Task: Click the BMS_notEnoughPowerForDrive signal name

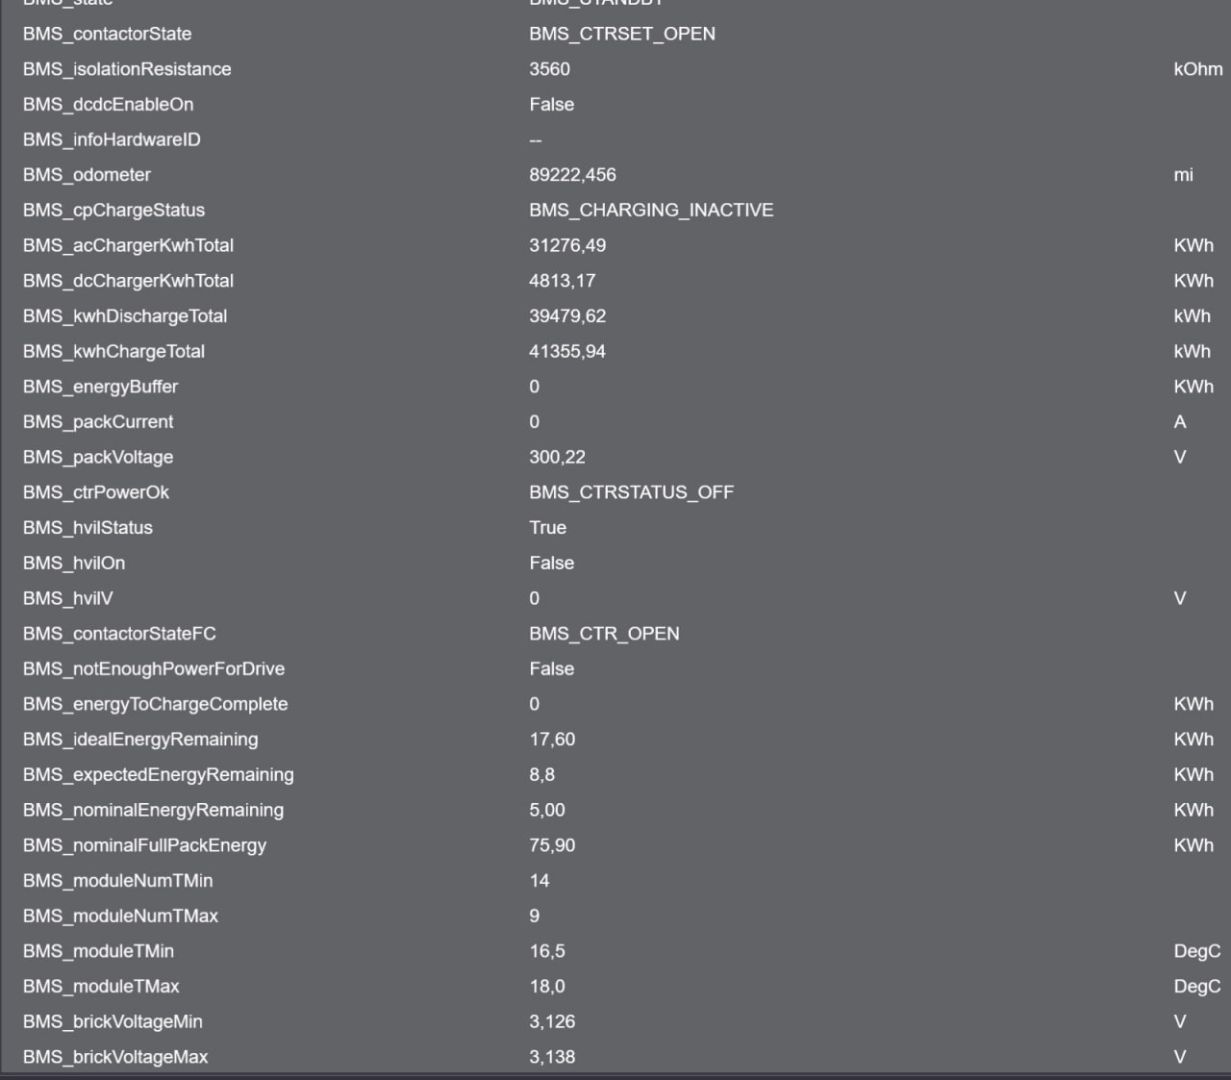Action: coord(154,669)
